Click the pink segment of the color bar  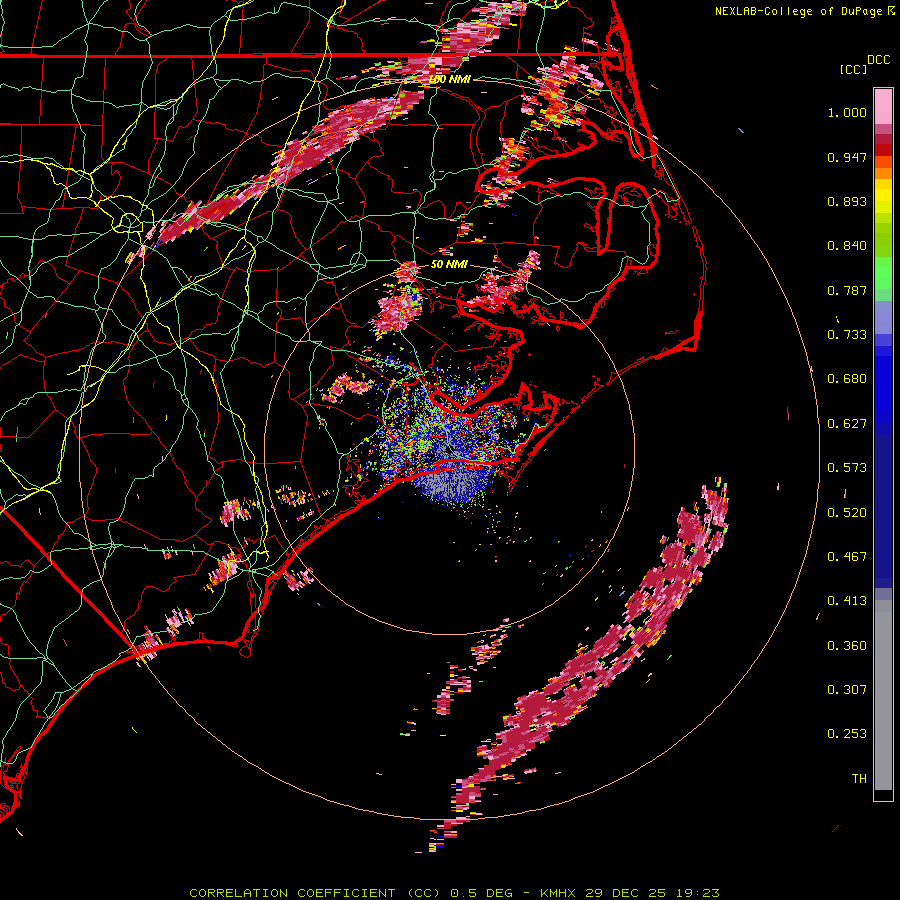tap(883, 107)
